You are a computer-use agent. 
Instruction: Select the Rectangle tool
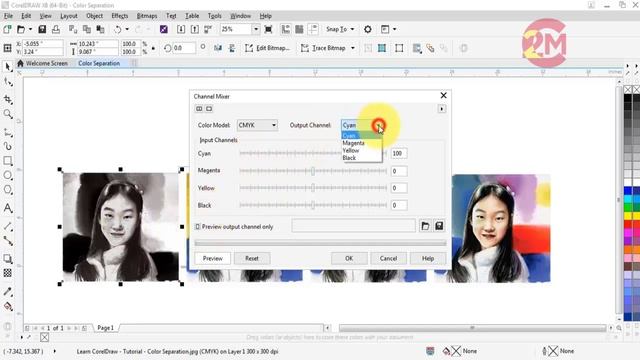tap(8, 160)
